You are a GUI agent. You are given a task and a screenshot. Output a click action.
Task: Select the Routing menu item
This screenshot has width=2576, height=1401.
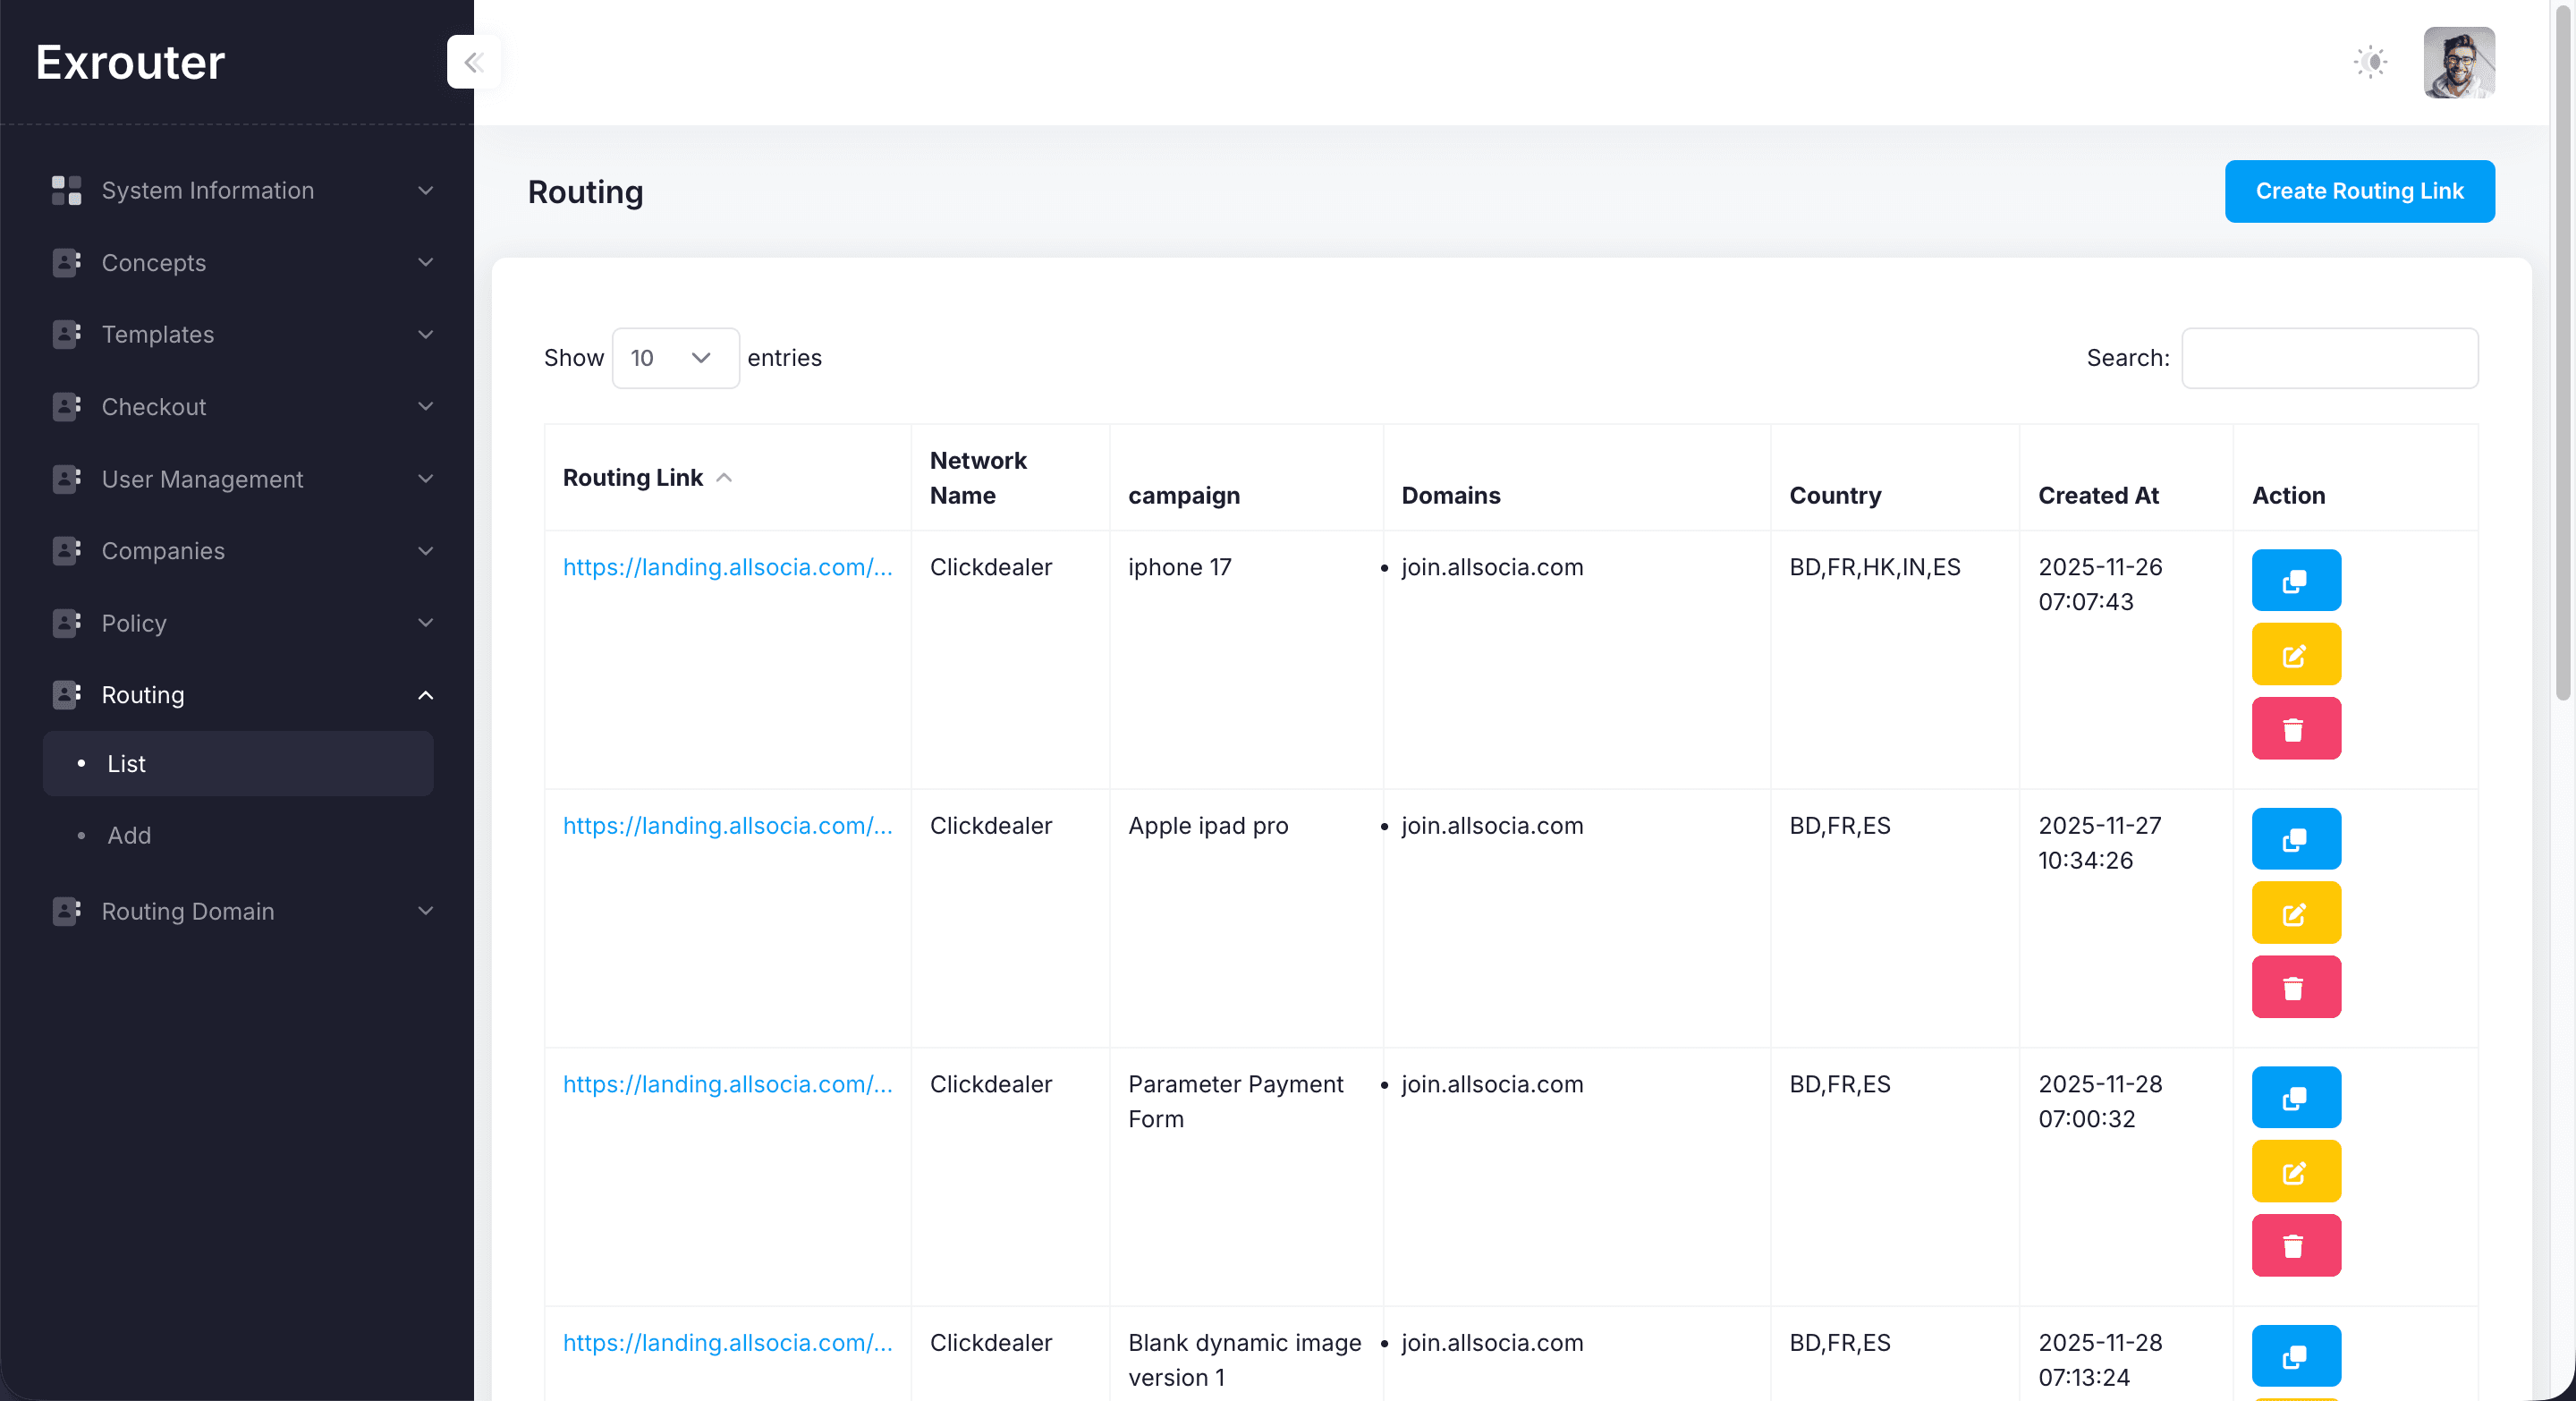(238, 695)
